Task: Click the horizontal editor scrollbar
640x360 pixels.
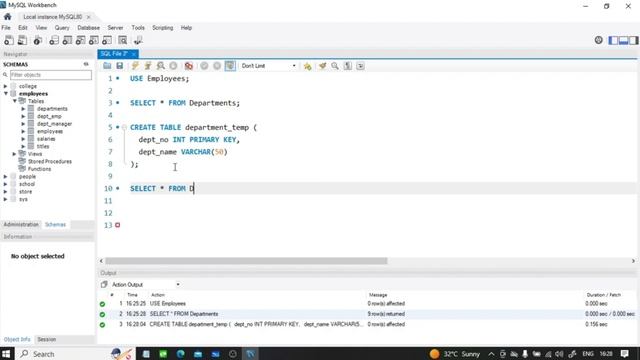Action: click(246, 261)
